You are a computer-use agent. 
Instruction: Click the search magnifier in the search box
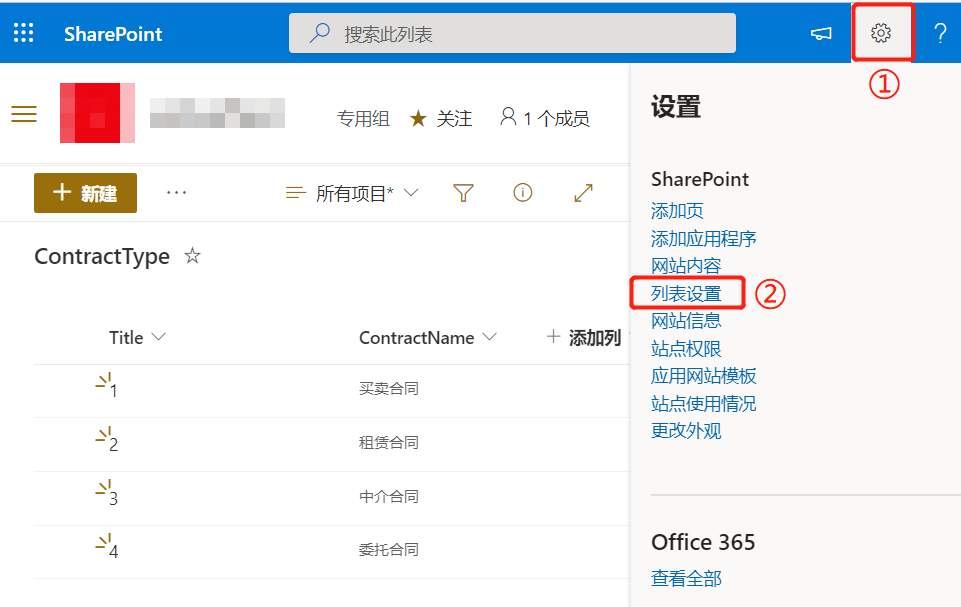(x=318, y=33)
